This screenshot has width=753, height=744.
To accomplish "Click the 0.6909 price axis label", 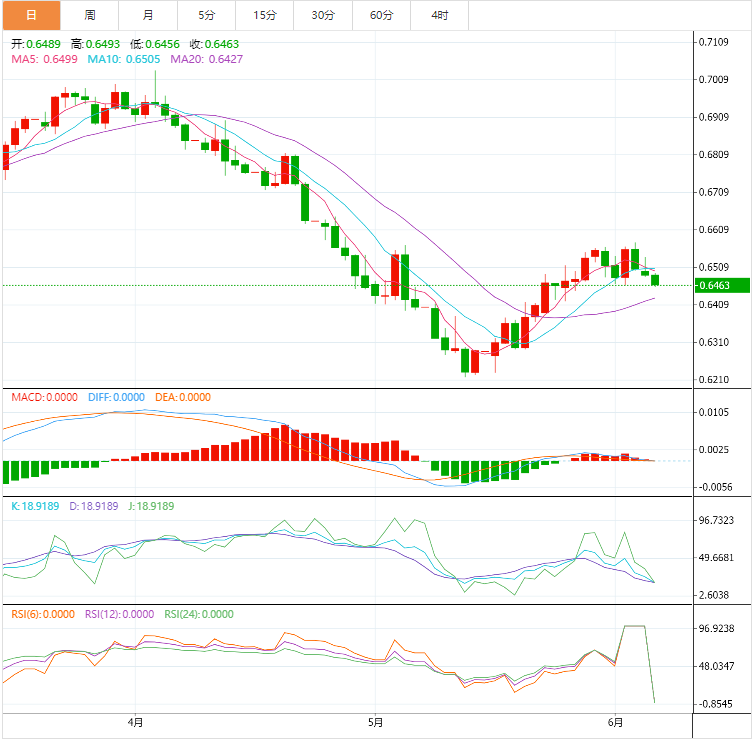I will (714, 117).
